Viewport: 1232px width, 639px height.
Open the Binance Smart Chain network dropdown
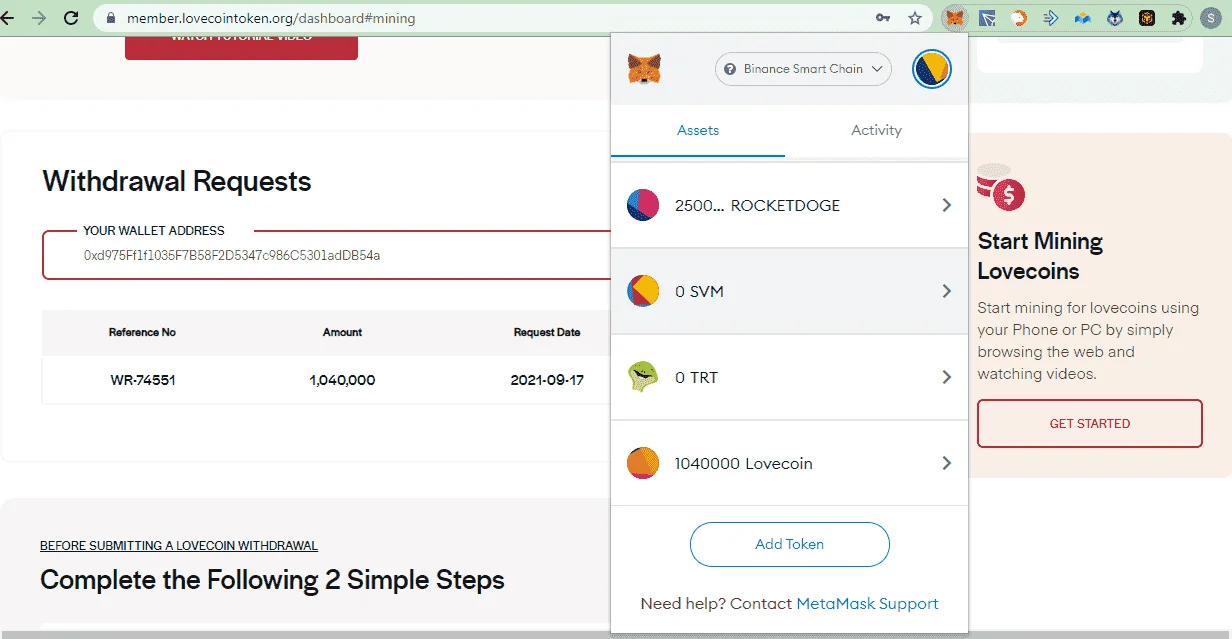803,69
